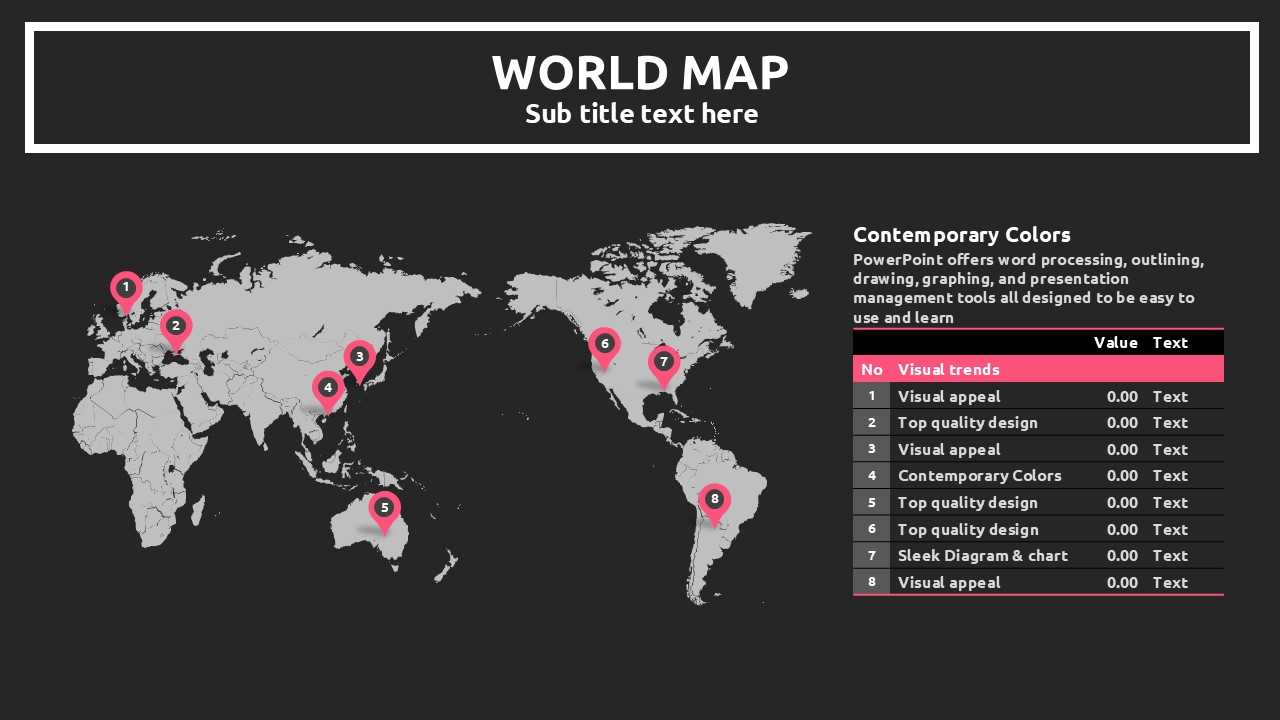Select pin 6 on North America
1280x720 pixels.
[x=604, y=345]
